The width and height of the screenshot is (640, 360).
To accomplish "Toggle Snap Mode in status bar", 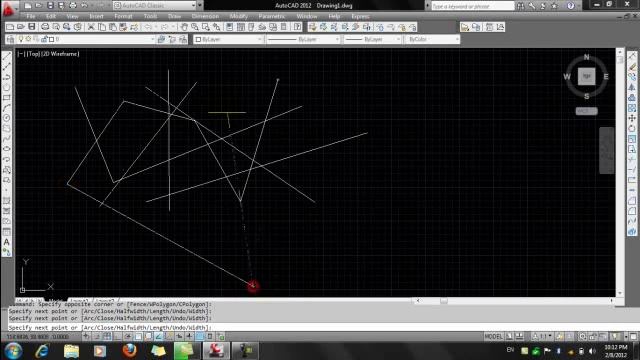I will (x=97, y=336).
